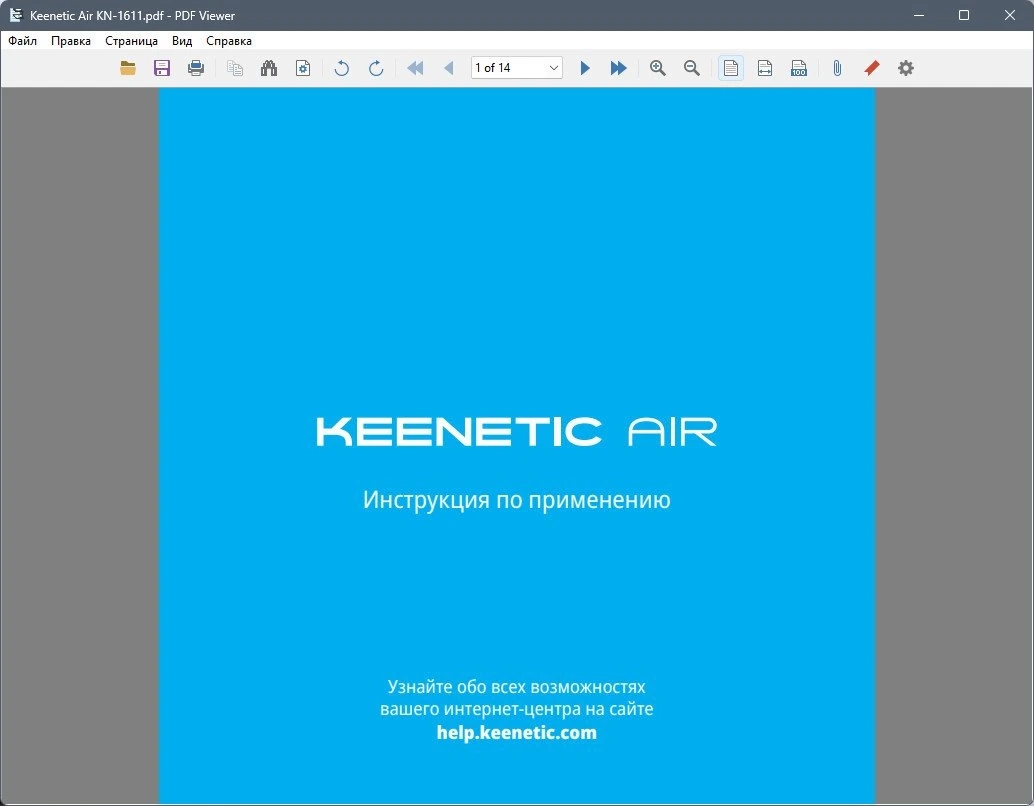1034x806 pixels.
Task: Go to the next page
Action: (585, 68)
